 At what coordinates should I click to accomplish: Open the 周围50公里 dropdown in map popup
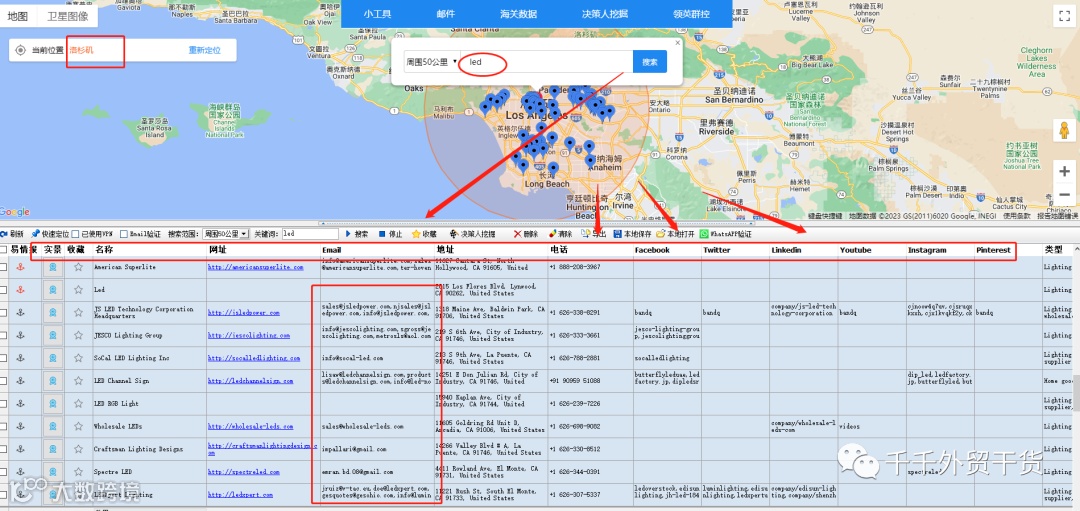tap(431, 62)
